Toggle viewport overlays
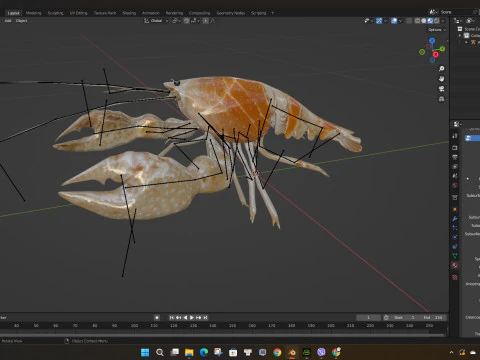Image resolution: width=480 pixels, height=360 pixels. [x=394, y=21]
